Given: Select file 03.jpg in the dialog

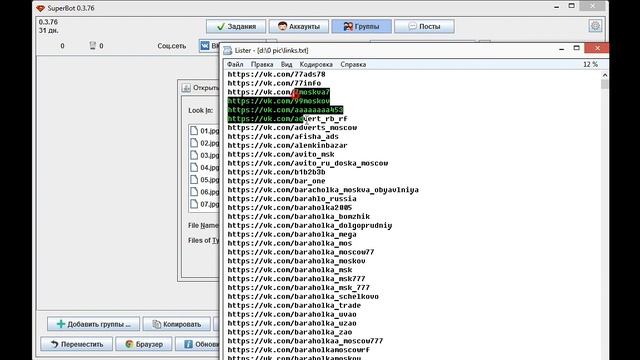Looking at the screenshot, I should (205, 156).
